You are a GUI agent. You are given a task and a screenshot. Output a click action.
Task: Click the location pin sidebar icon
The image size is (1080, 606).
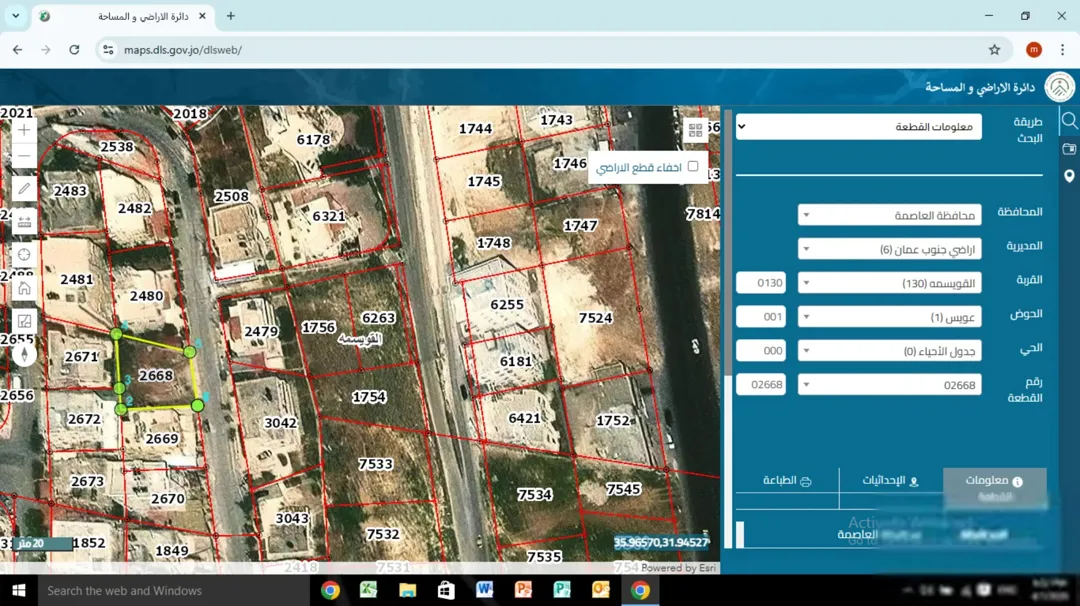1069,176
